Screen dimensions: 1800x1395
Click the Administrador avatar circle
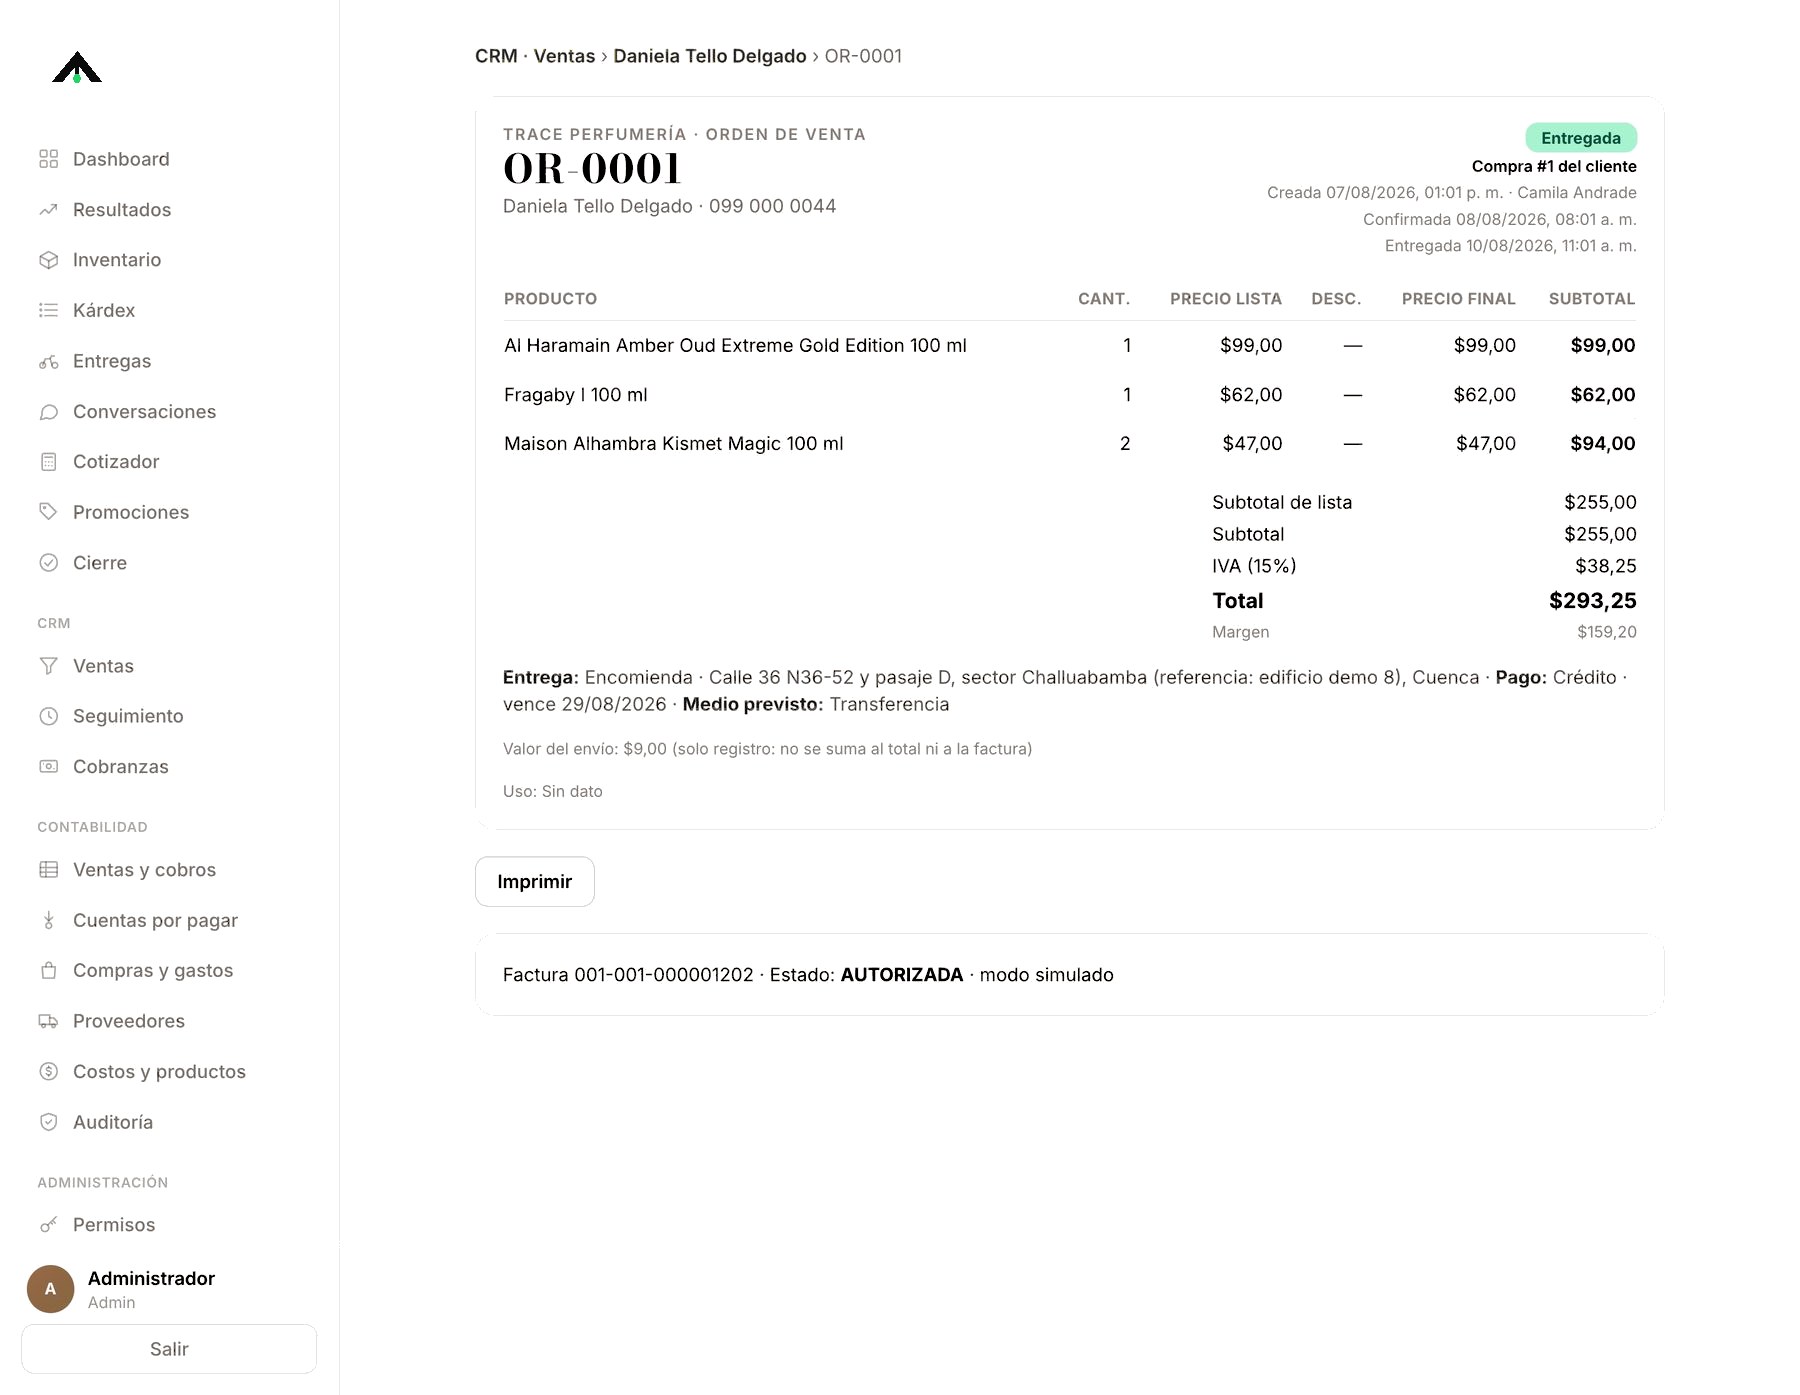pyautogui.click(x=50, y=1289)
